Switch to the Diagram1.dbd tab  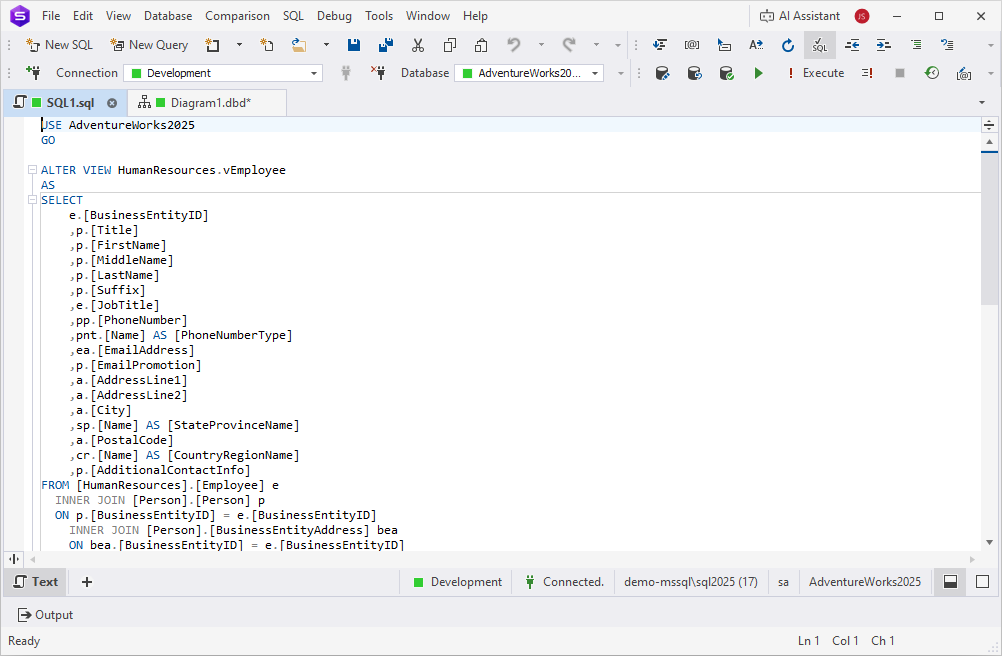[206, 103]
